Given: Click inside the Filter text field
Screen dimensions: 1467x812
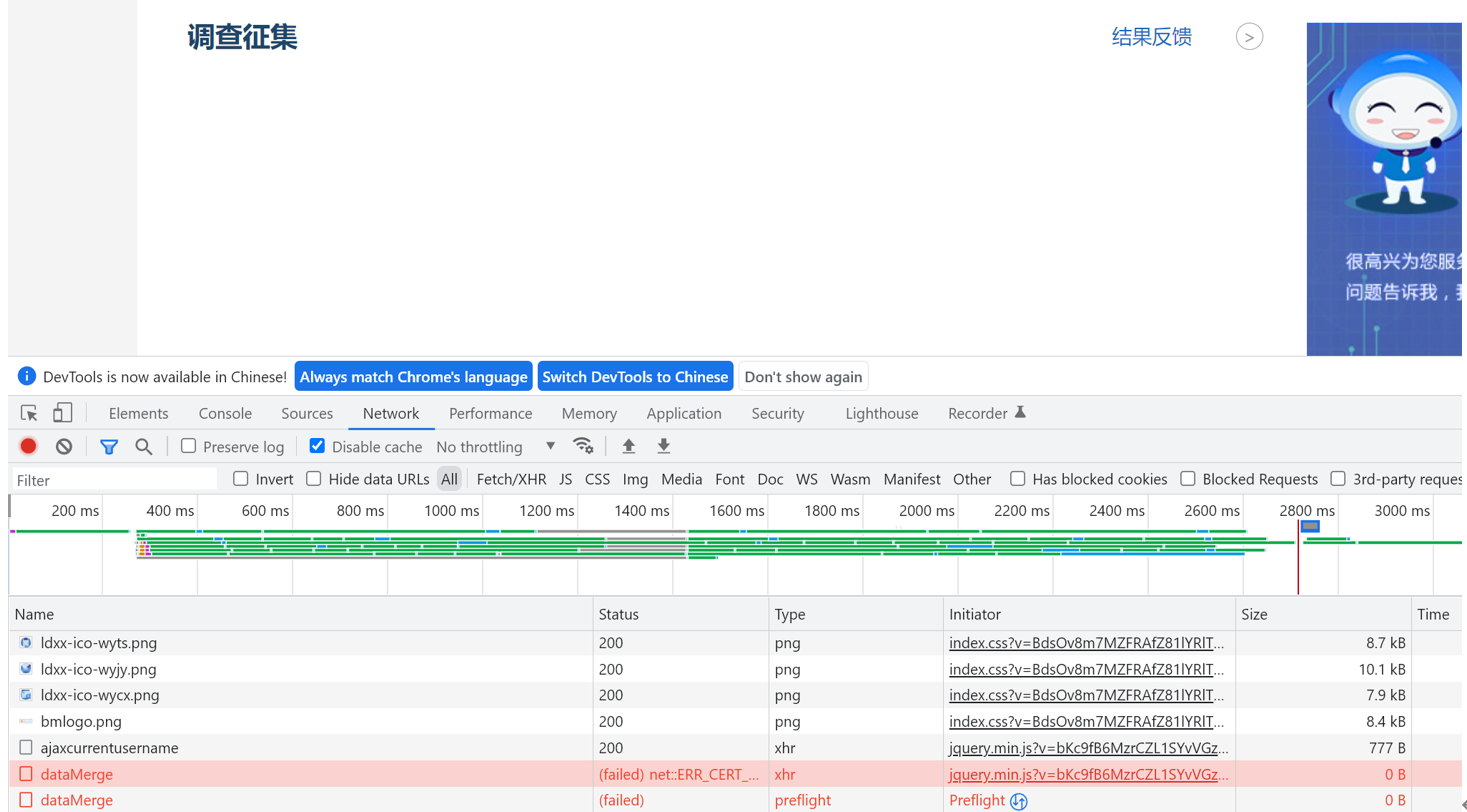Looking at the screenshot, I should (x=115, y=480).
